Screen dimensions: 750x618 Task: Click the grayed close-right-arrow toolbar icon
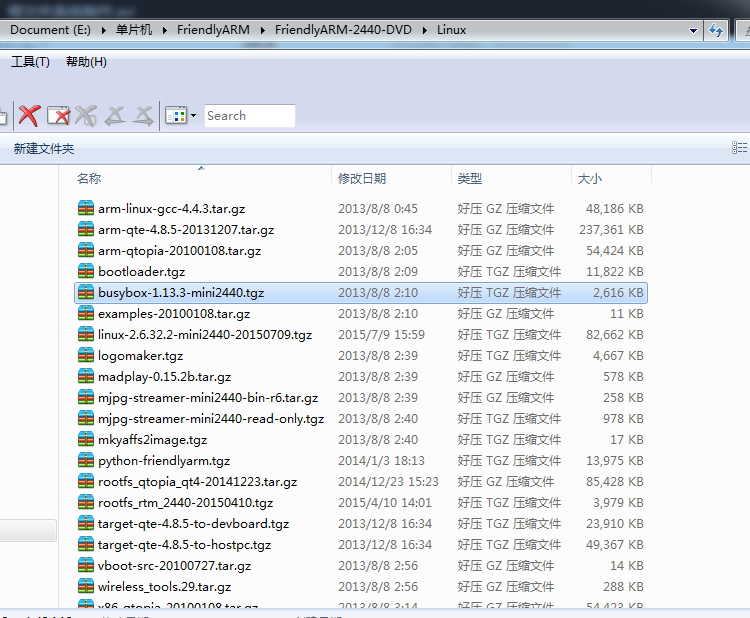point(143,116)
